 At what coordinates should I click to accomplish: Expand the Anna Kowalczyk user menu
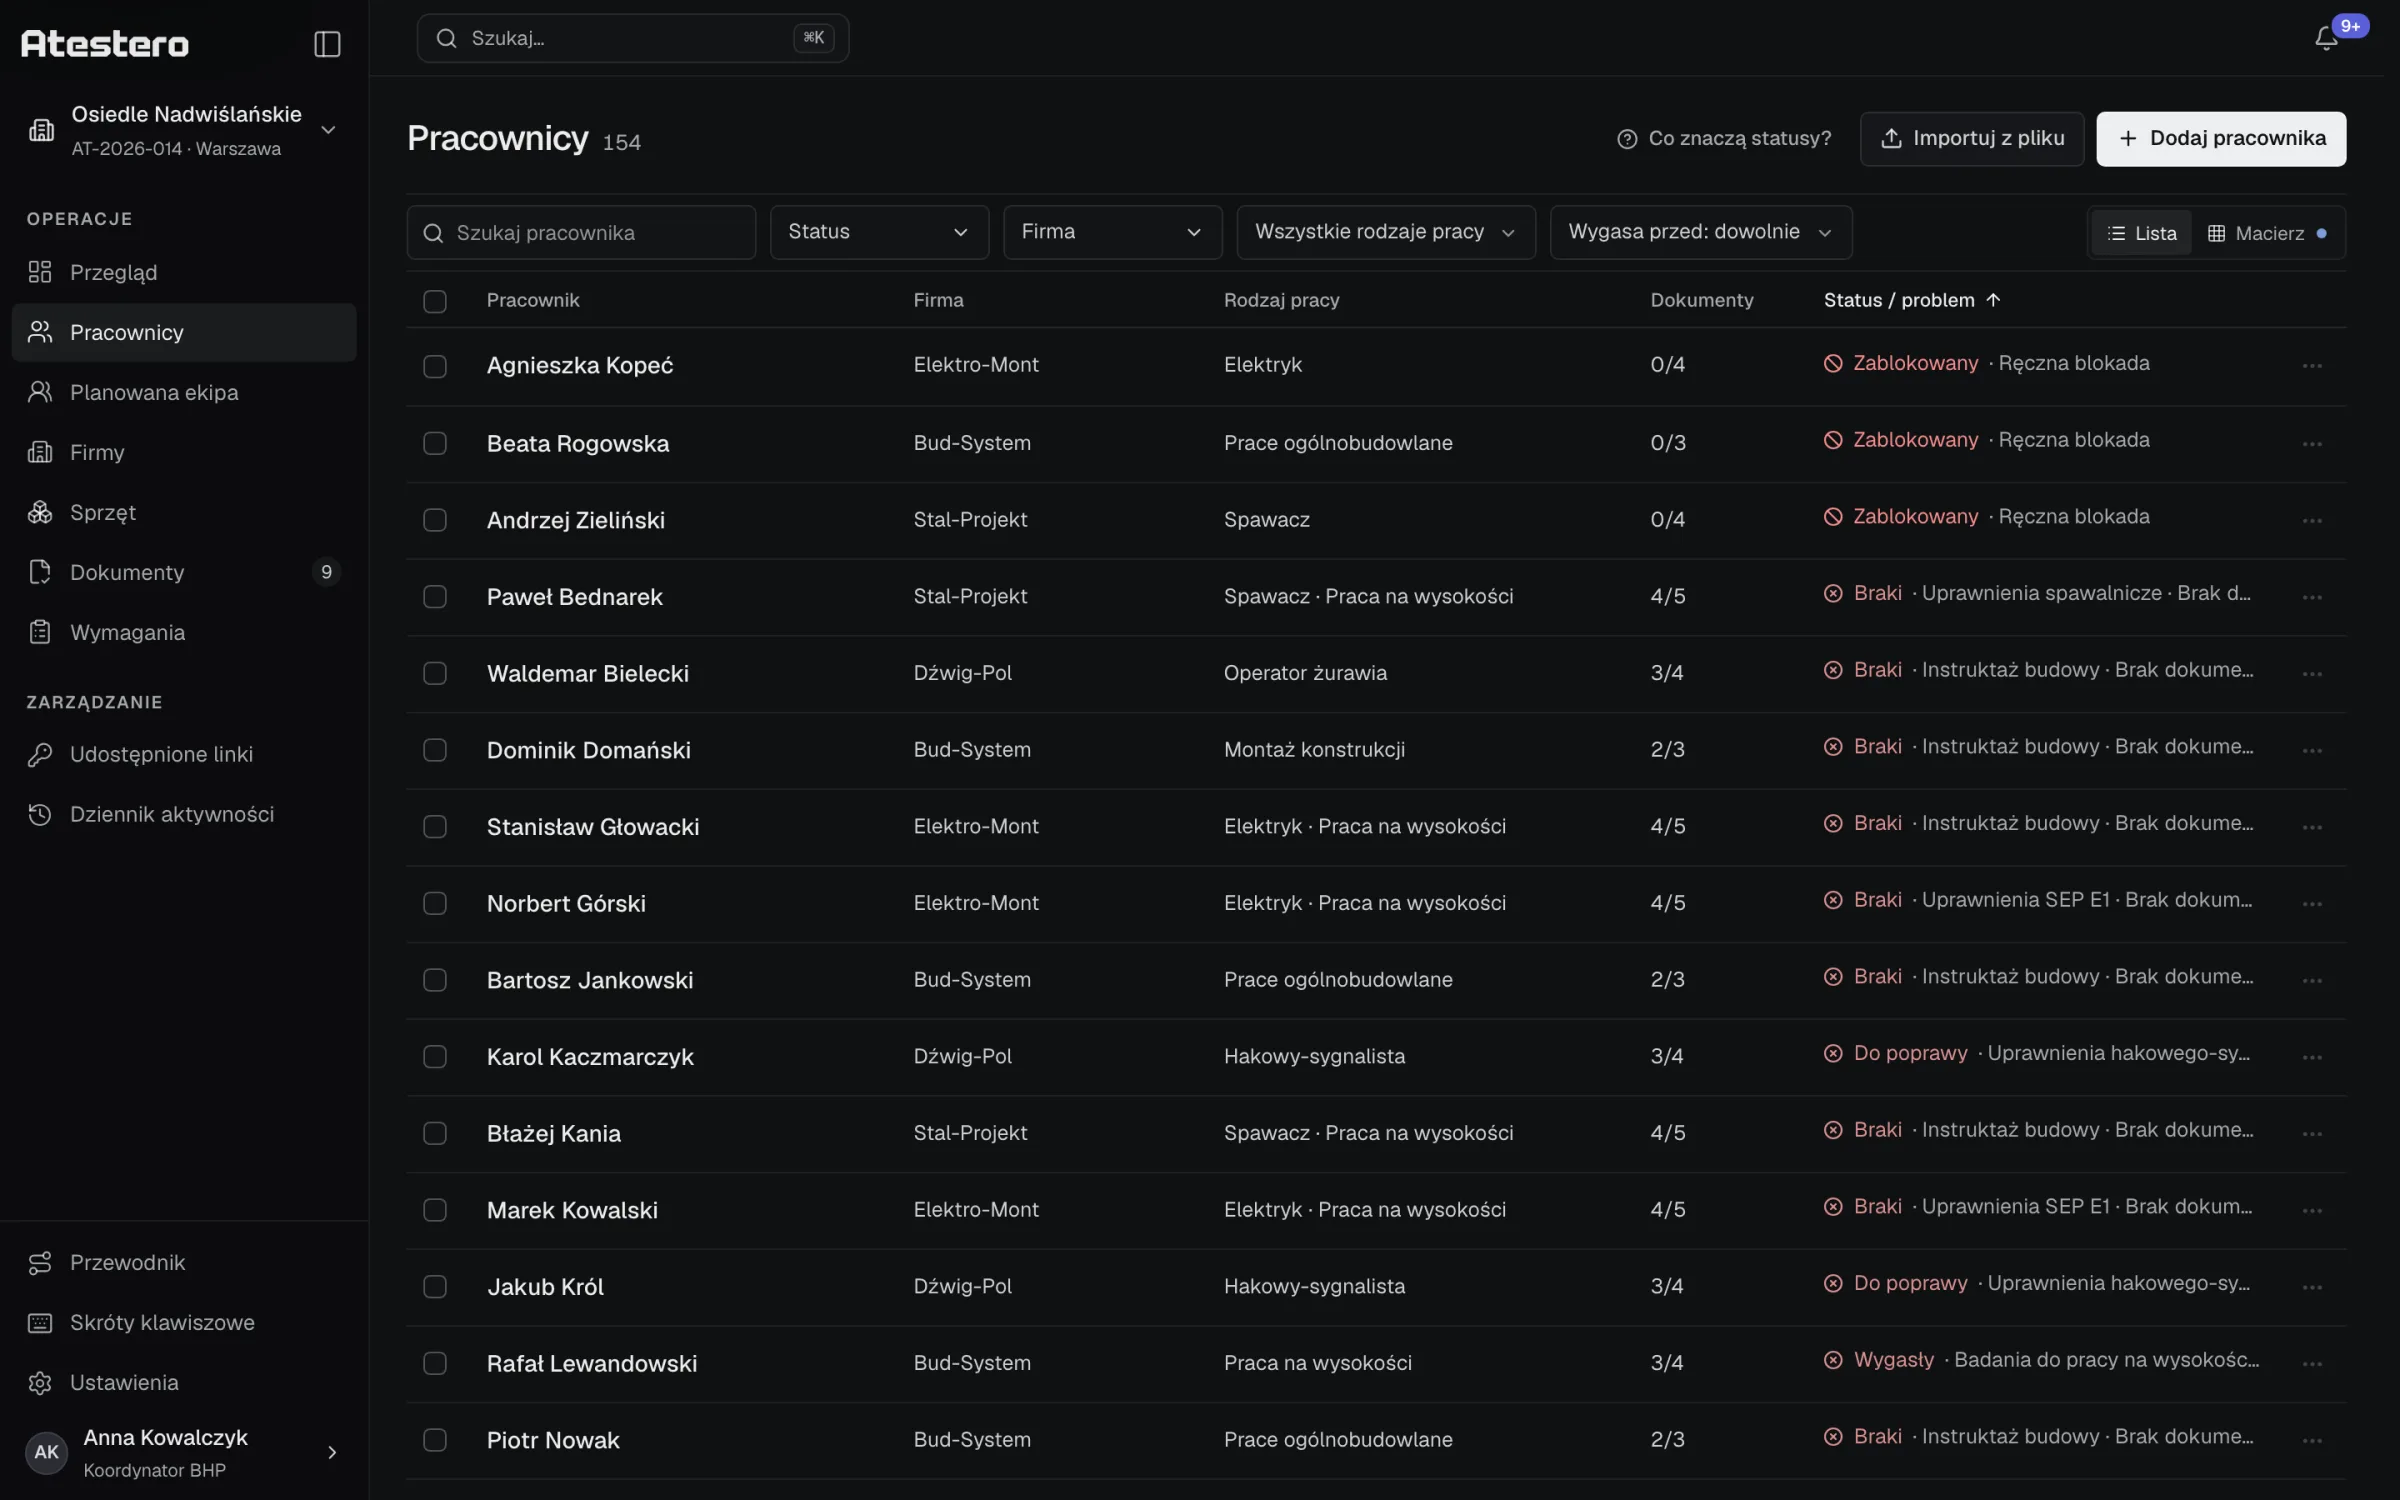click(x=184, y=1452)
